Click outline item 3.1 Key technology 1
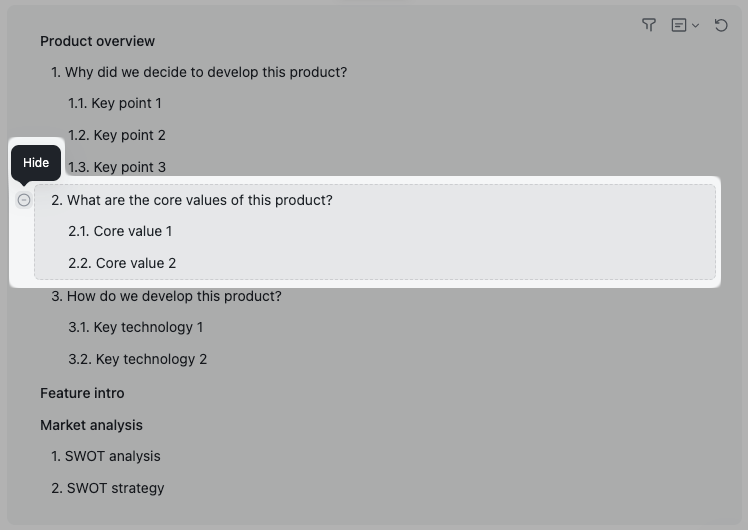Screen dimensions: 748x530 pos(136,327)
